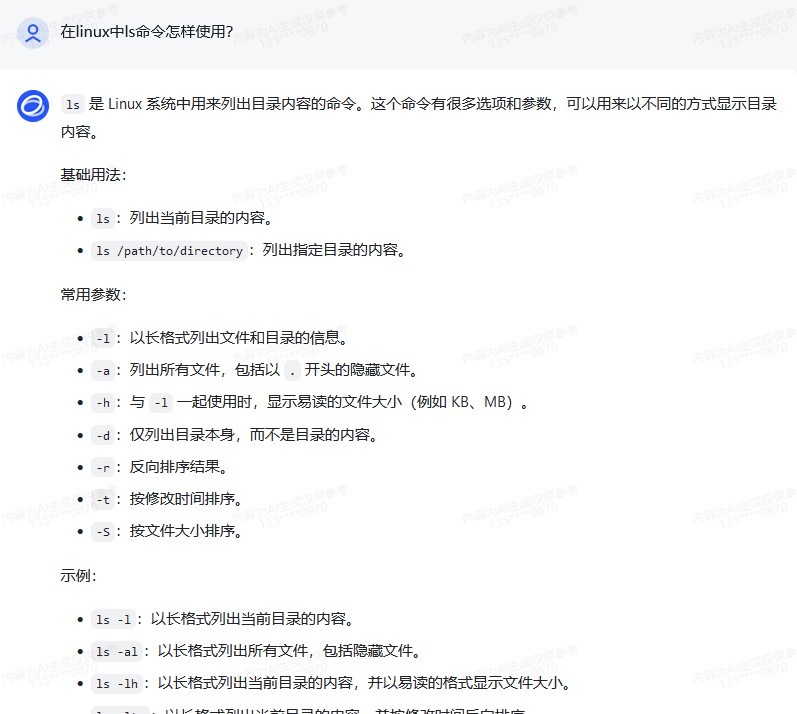
Task: Click the example code "ls -l"
Action: click(114, 619)
